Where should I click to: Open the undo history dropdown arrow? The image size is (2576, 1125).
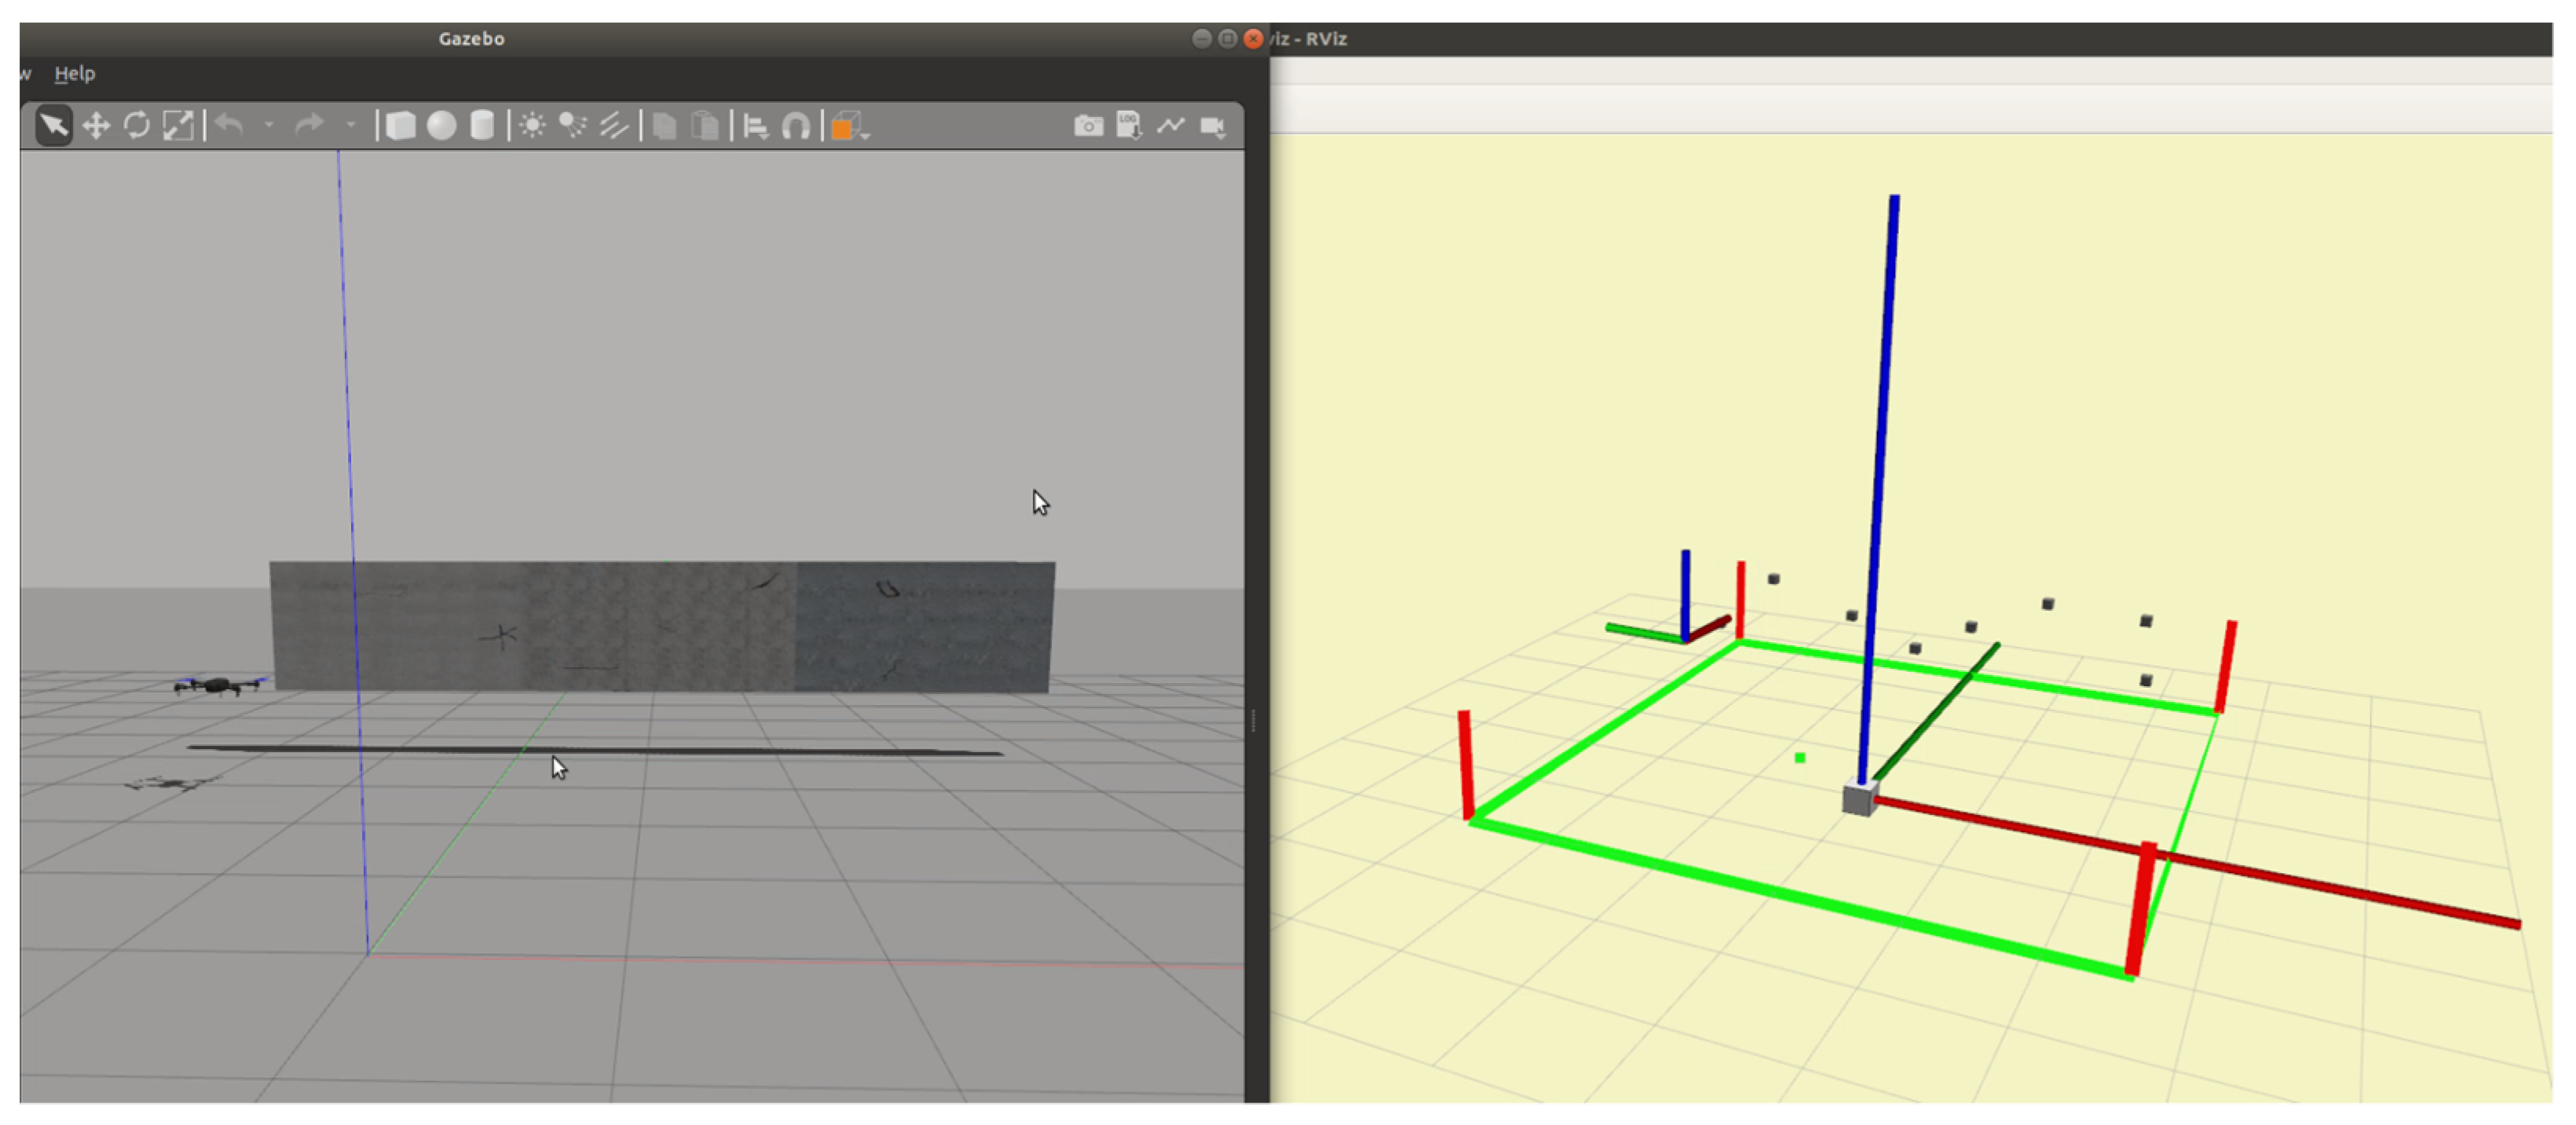[x=269, y=126]
